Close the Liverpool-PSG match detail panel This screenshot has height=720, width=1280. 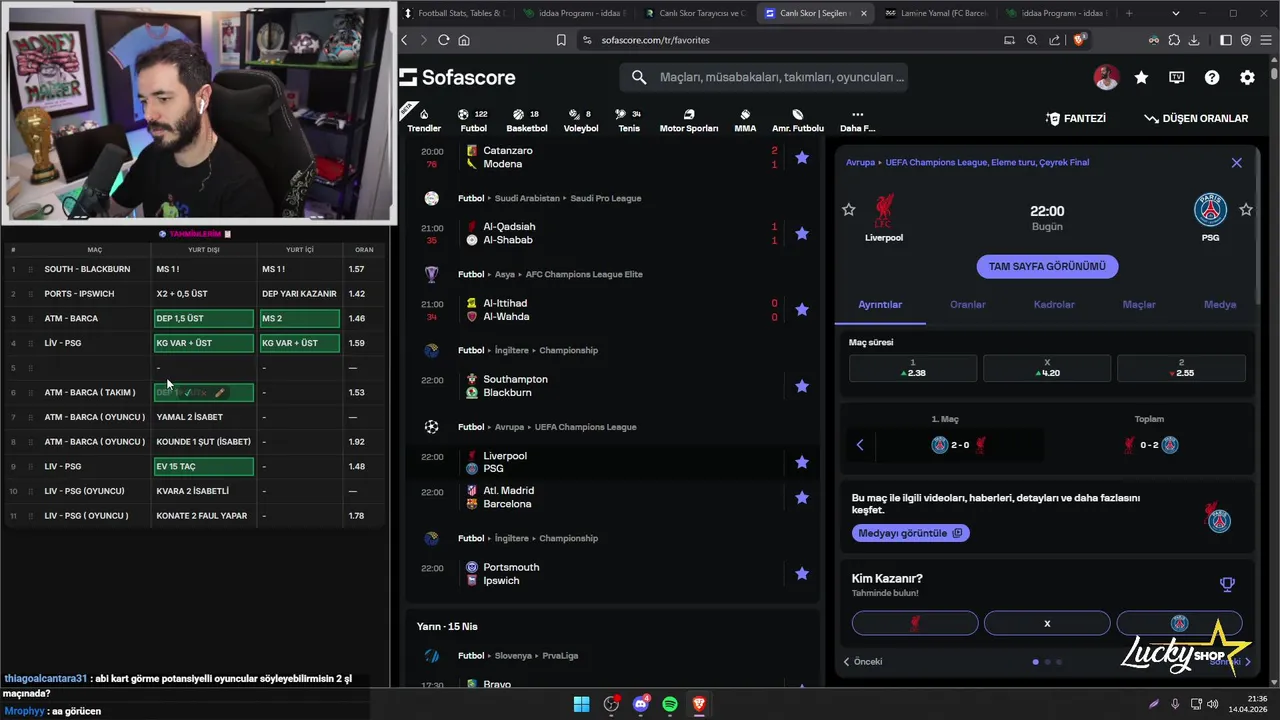(1236, 162)
